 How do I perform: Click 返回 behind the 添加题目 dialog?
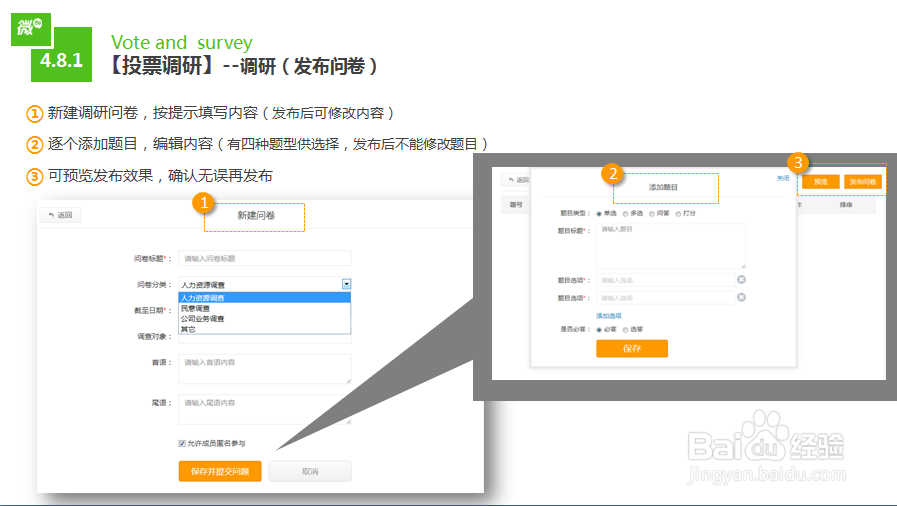(518, 180)
